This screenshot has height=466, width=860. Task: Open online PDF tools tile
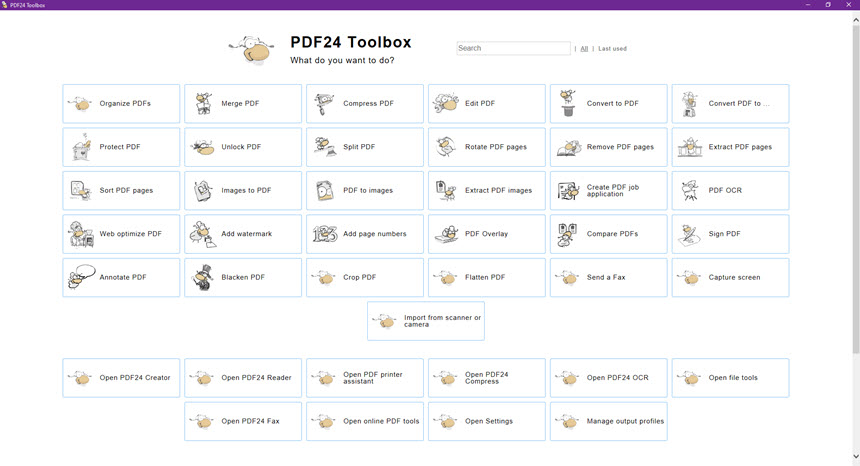coord(365,421)
